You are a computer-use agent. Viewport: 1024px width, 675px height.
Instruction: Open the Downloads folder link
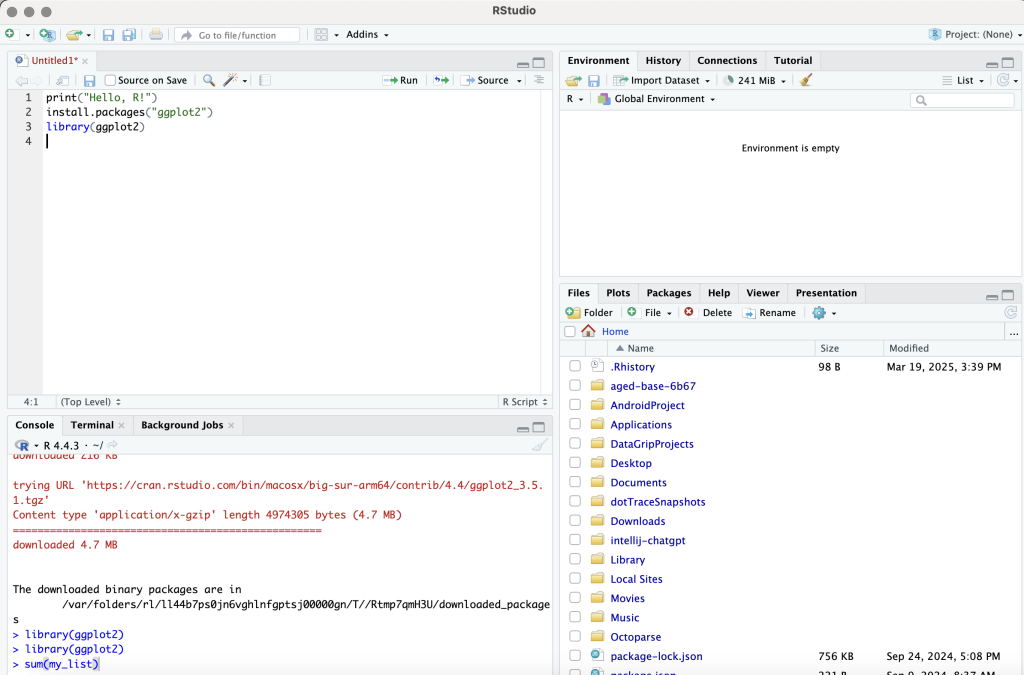point(637,521)
